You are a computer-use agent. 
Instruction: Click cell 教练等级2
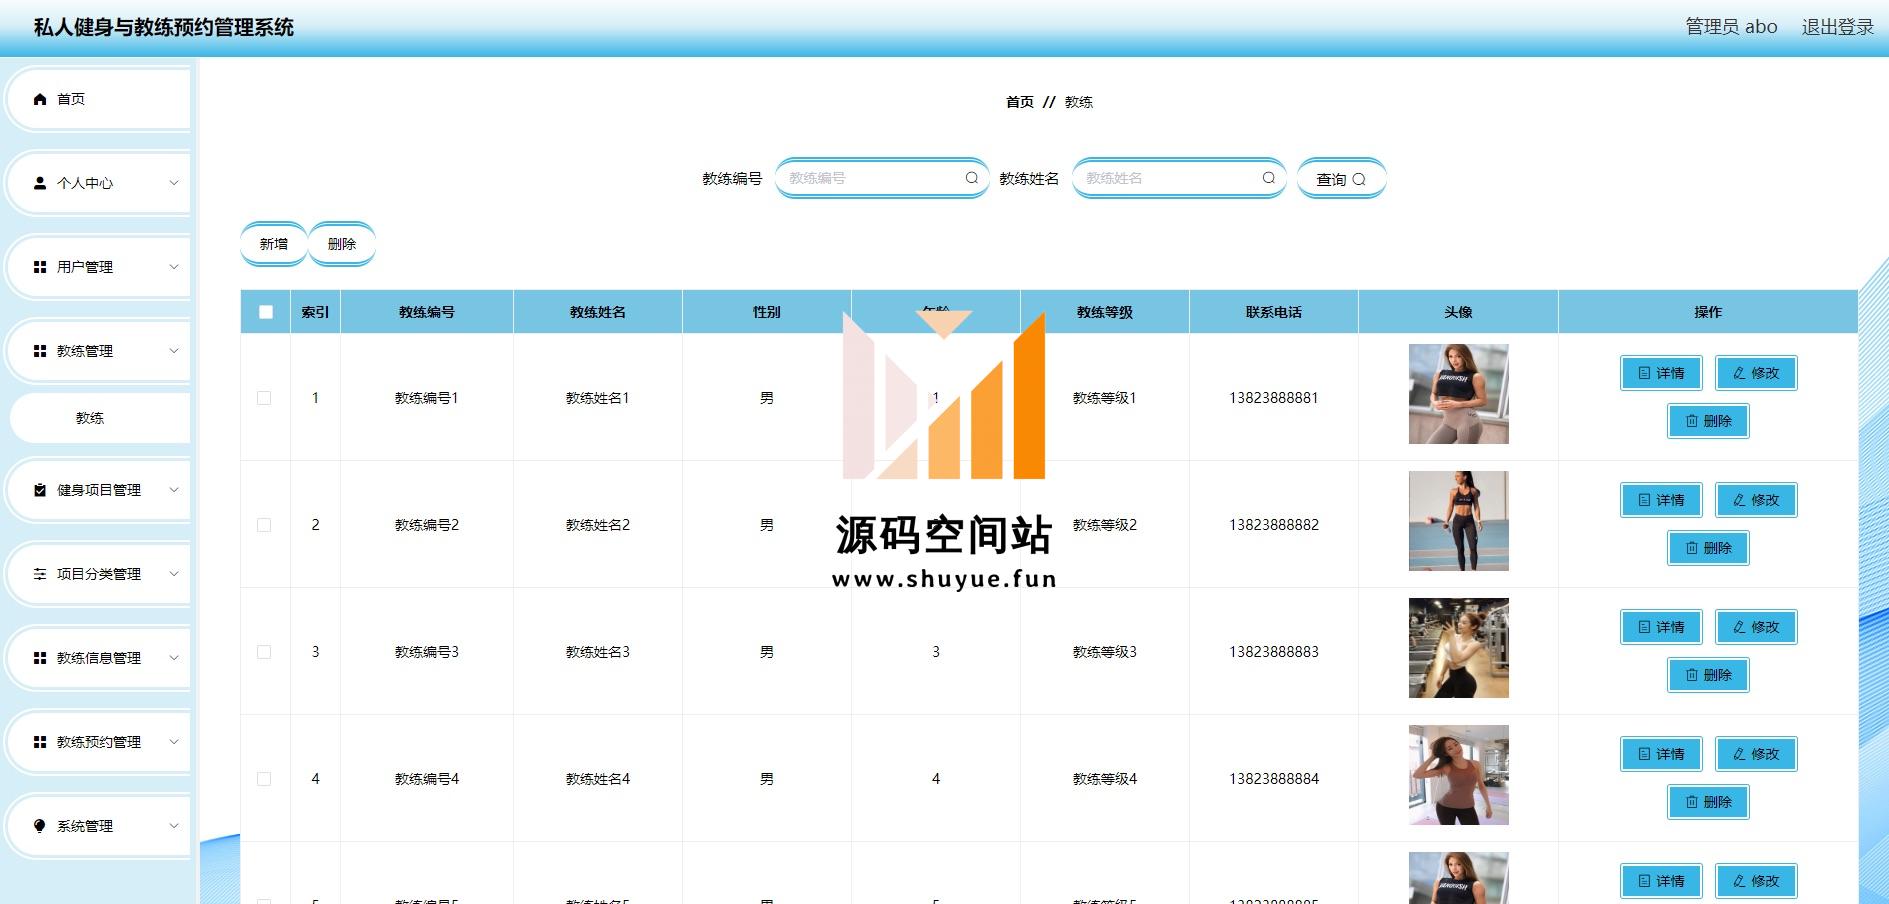(1105, 525)
